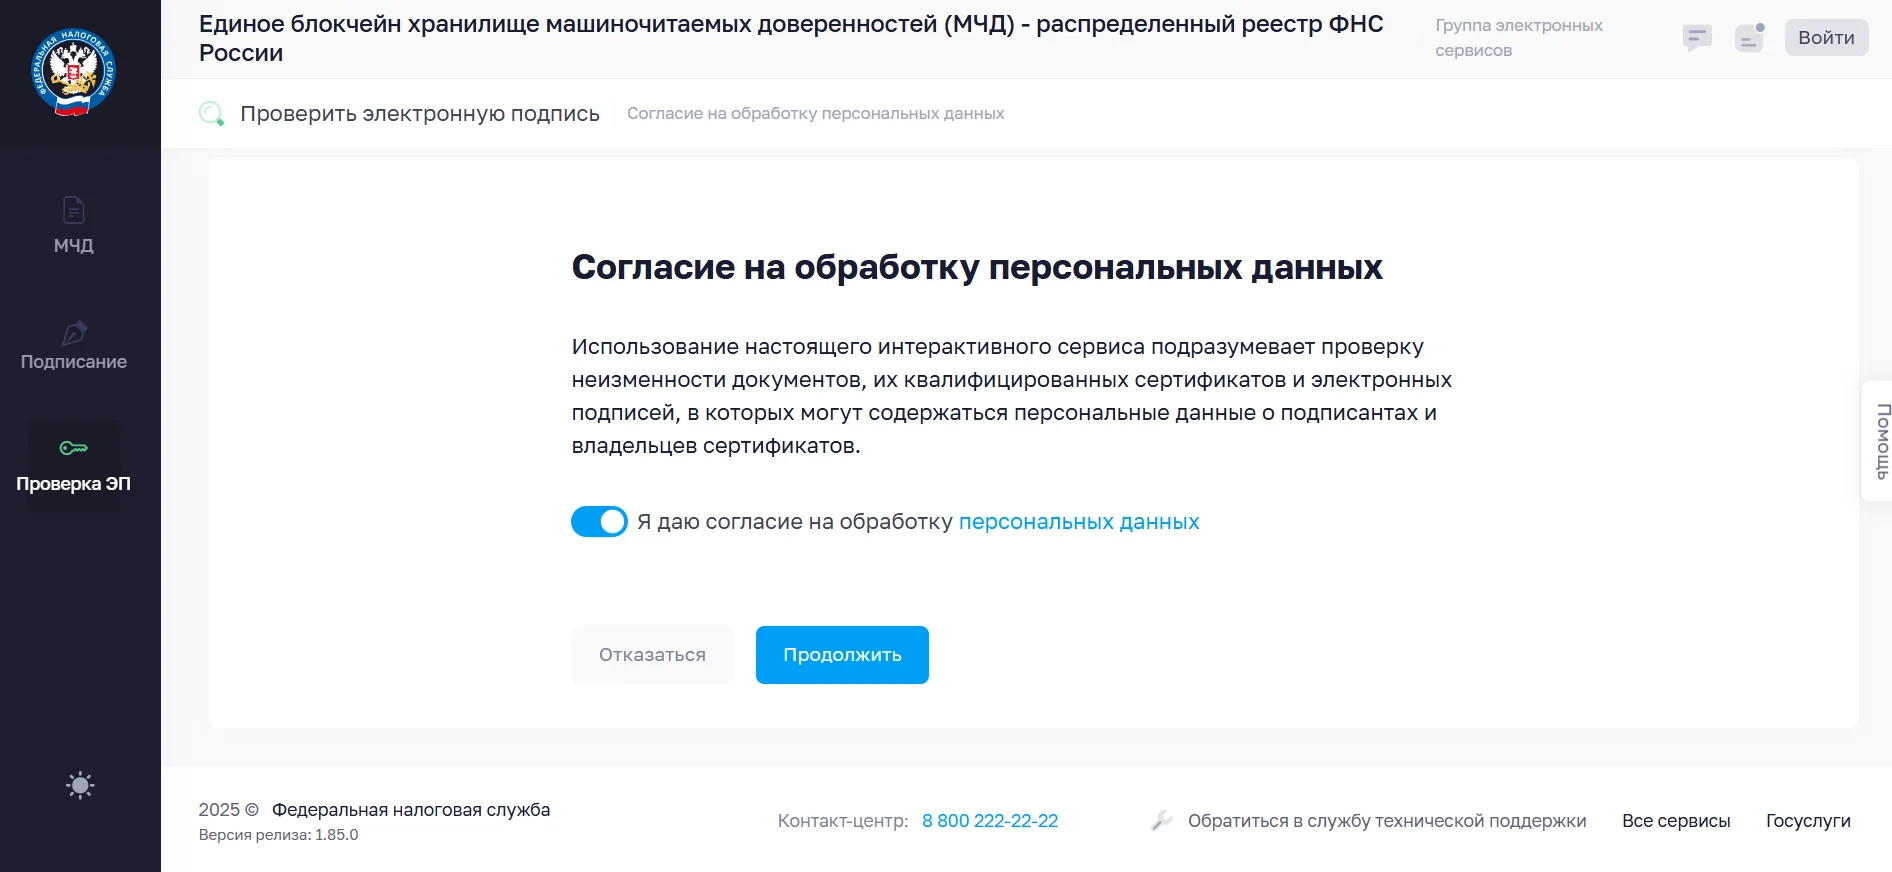Expand the Помощь side tab
Image resolution: width=1892 pixels, height=872 pixels.
point(1880,441)
